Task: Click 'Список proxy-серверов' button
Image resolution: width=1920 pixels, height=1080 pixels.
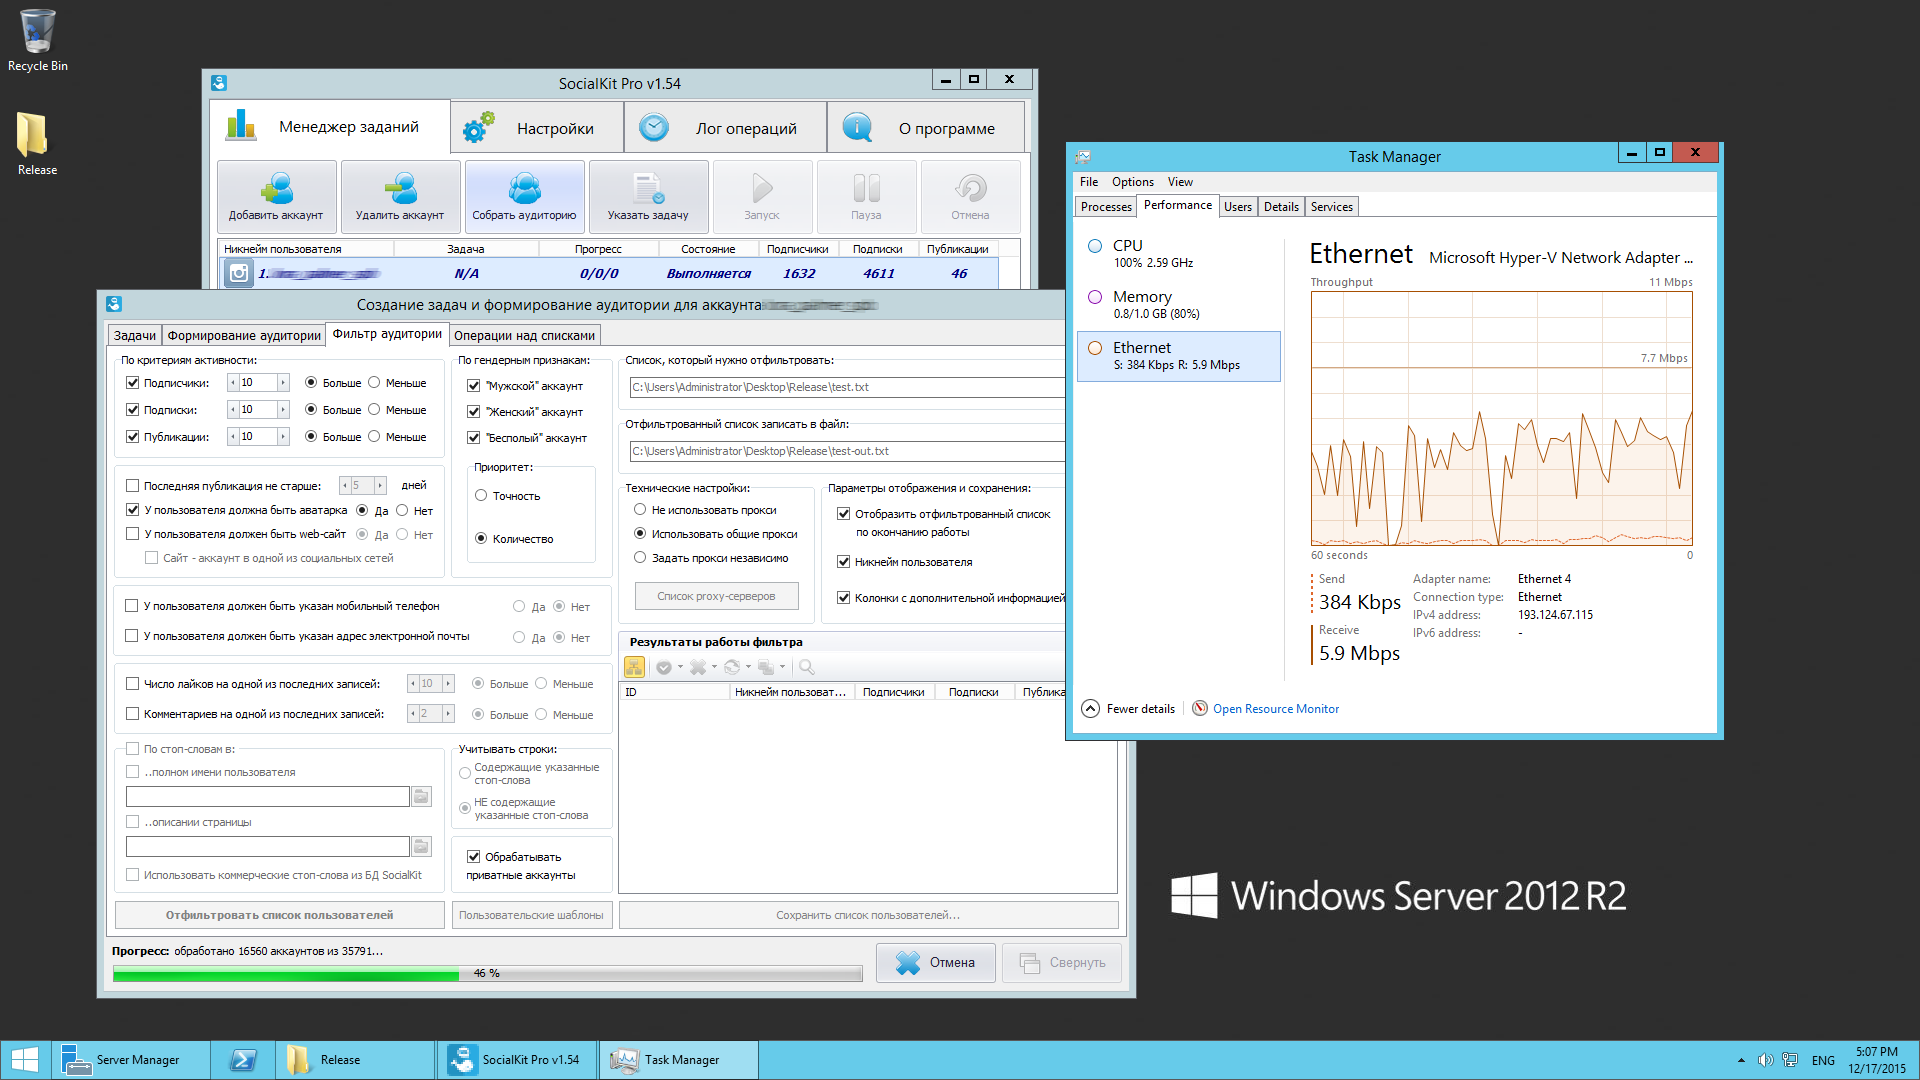Action: click(716, 596)
